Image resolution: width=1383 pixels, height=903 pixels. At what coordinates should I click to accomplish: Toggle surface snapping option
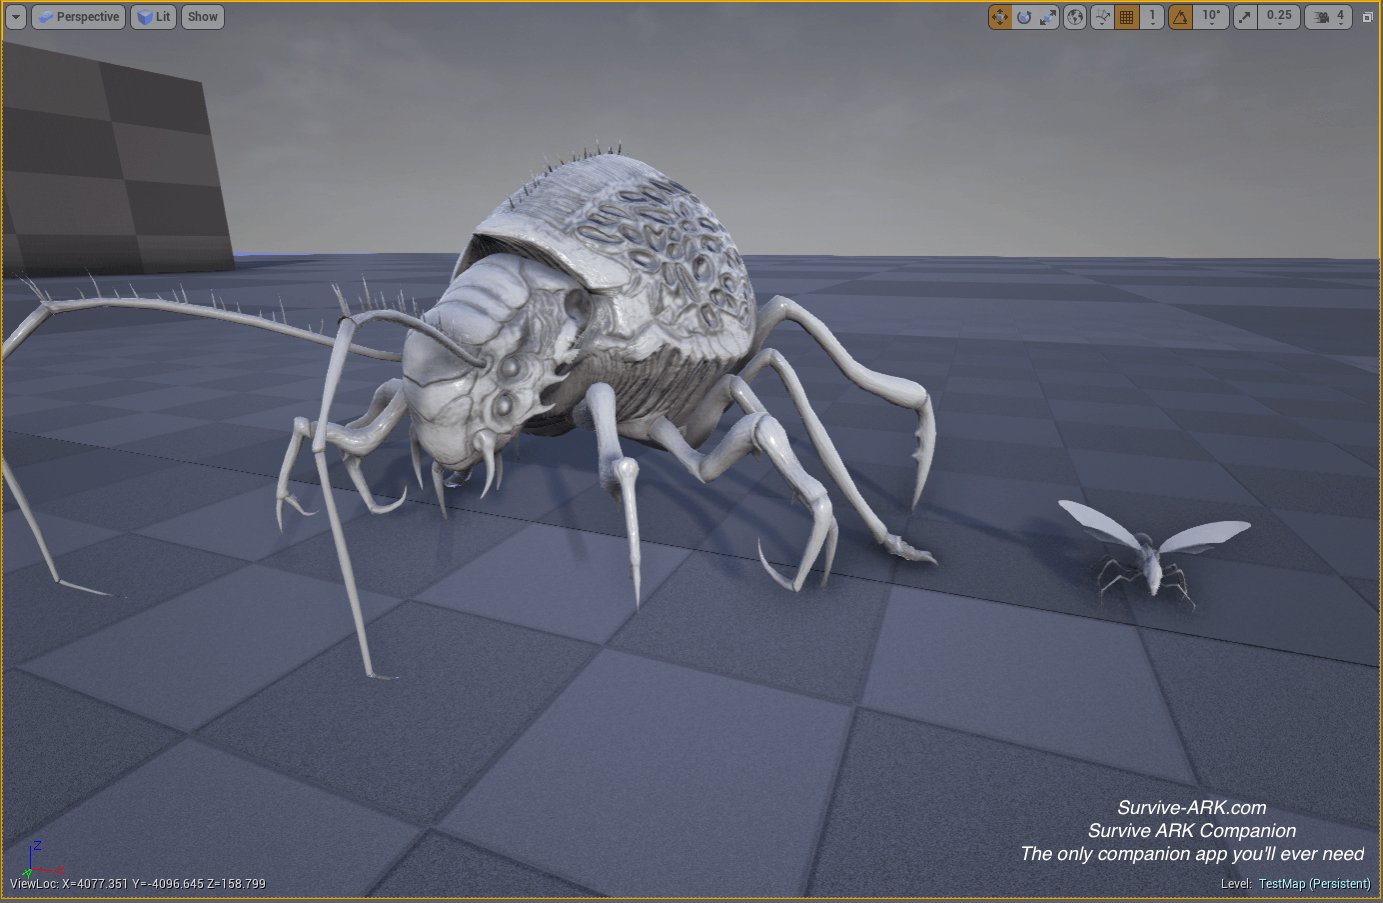coord(1102,17)
